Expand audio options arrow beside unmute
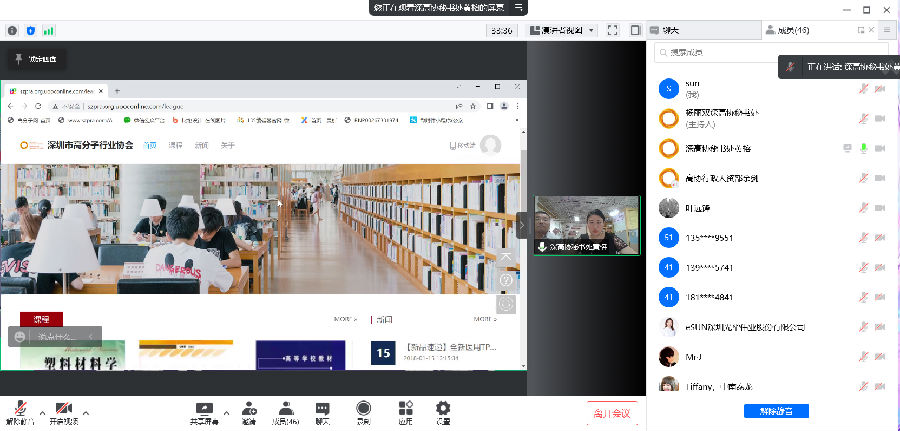 (x=42, y=412)
